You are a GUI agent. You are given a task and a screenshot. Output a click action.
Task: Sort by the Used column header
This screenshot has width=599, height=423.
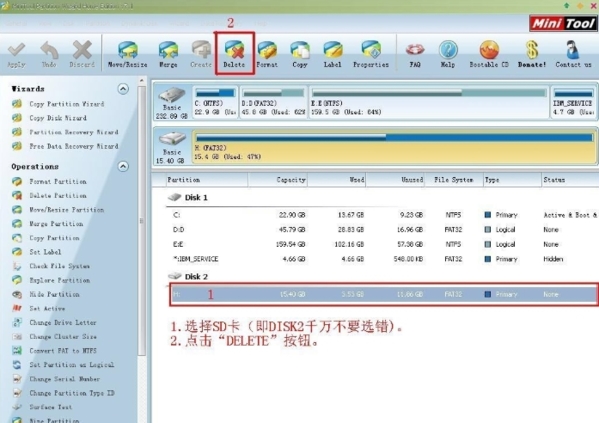[337, 180]
